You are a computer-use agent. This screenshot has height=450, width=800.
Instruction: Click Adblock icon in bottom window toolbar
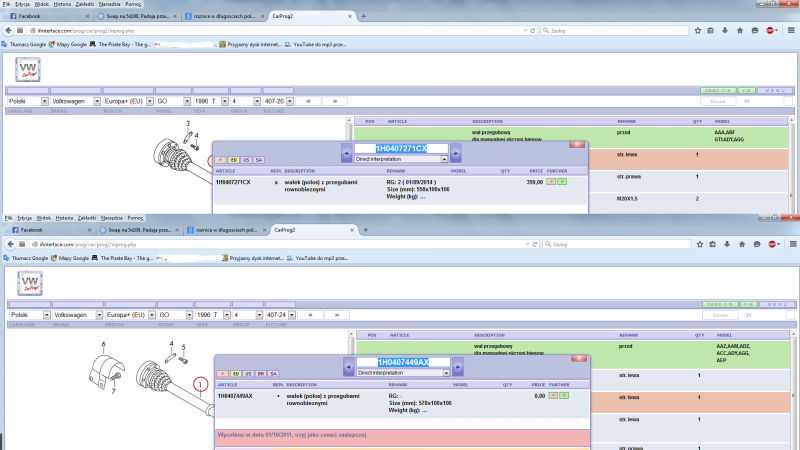(773, 244)
